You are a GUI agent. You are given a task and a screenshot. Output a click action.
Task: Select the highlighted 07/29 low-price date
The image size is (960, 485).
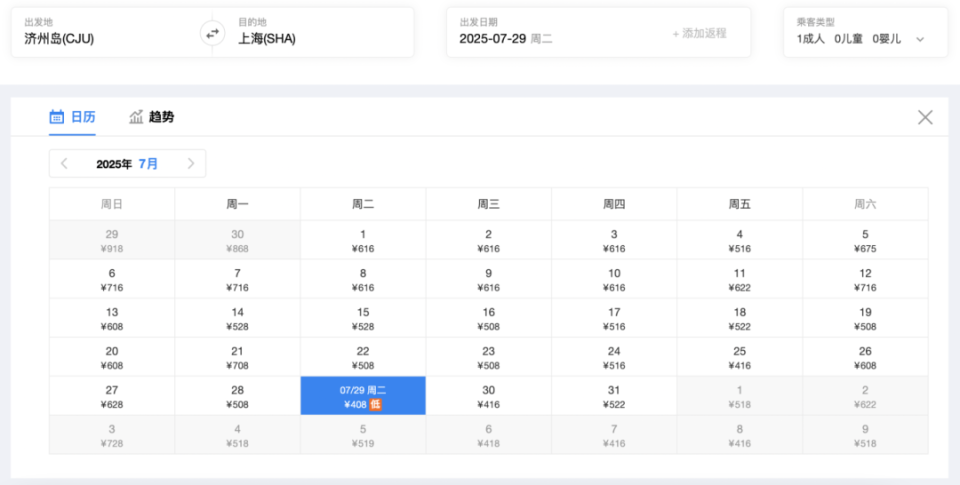(x=363, y=396)
